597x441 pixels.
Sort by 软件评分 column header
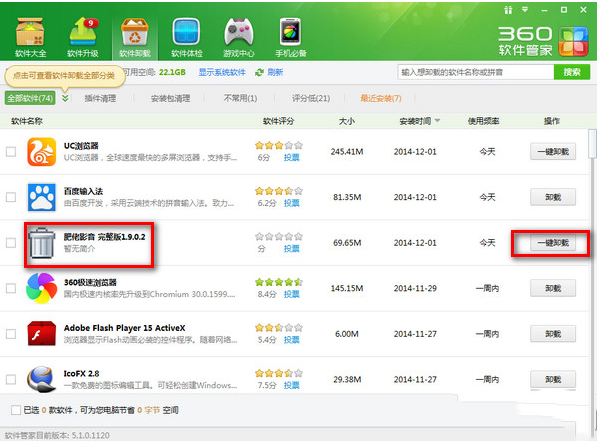point(279,121)
